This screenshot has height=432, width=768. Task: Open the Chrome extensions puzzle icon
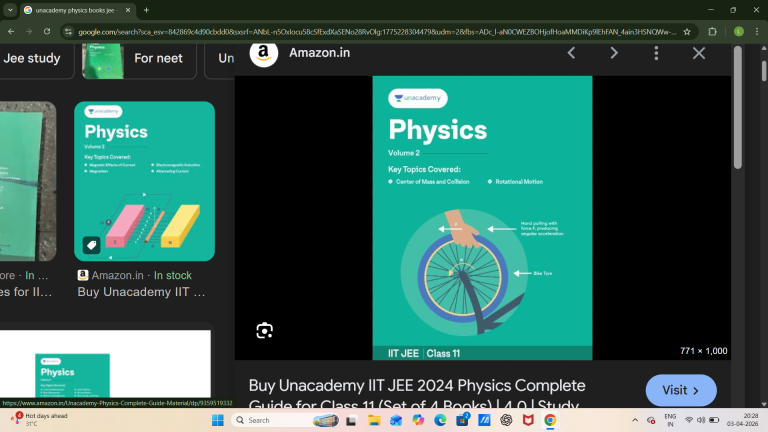point(712,32)
